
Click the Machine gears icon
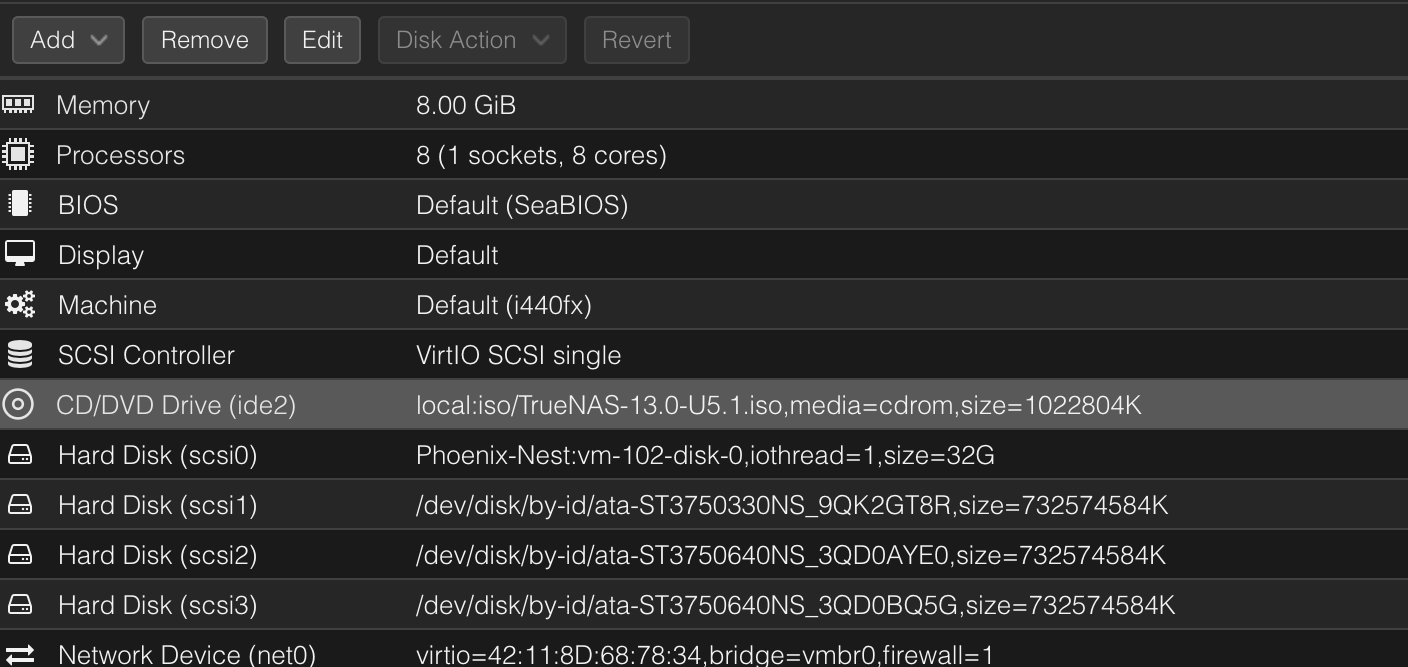coord(19,305)
